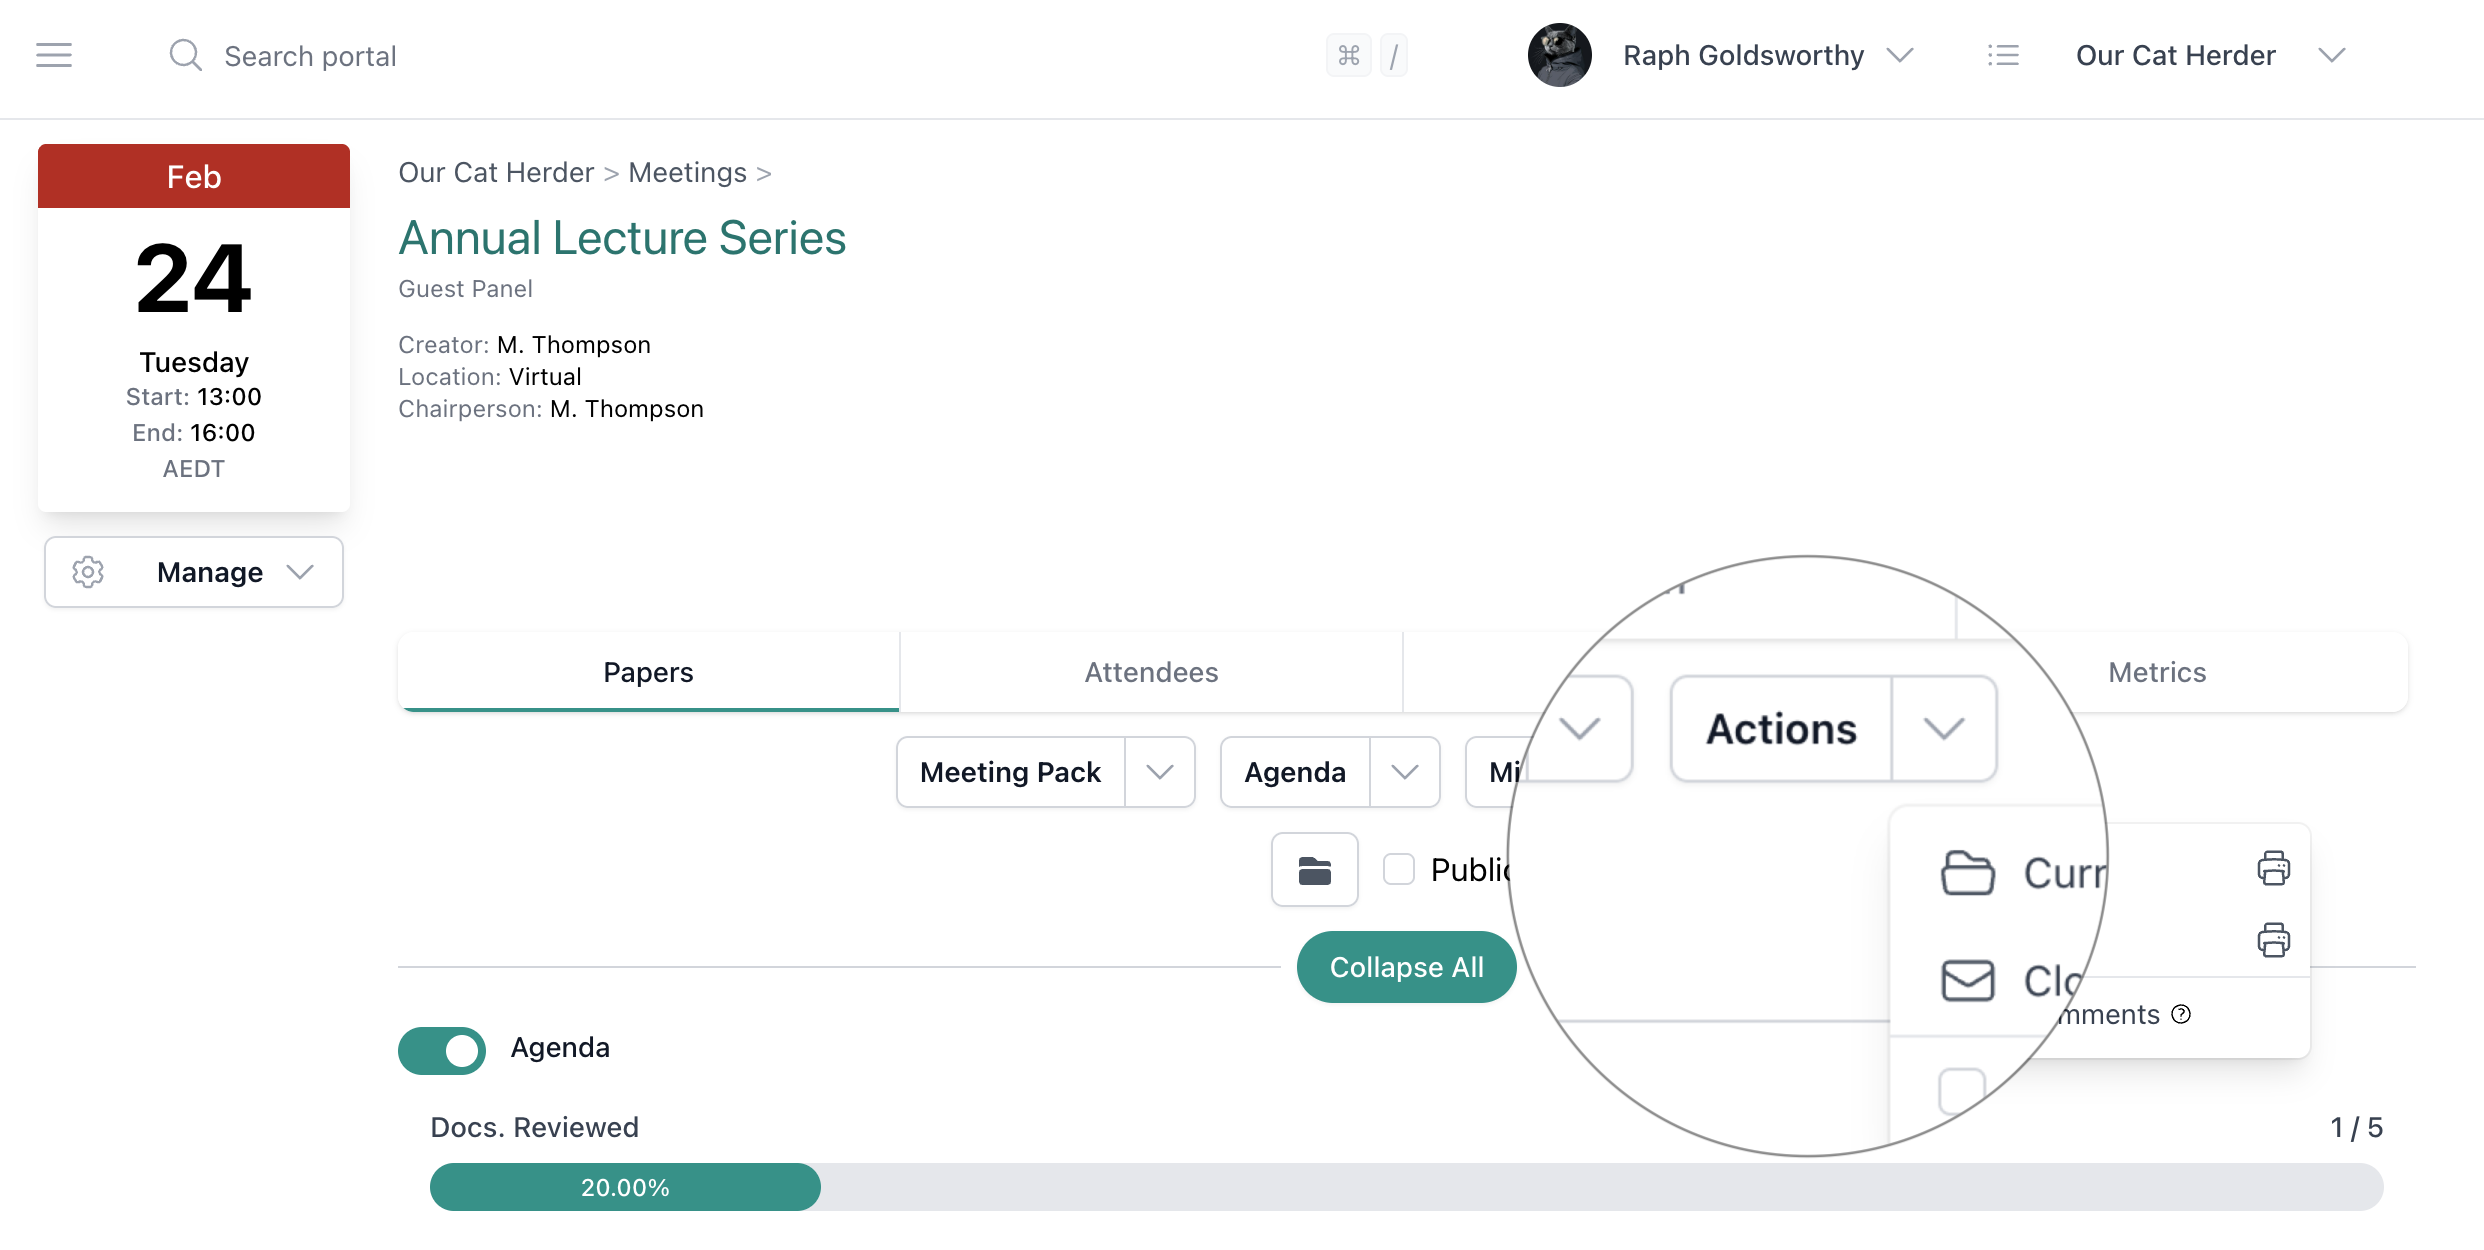Open the hamburger navigation menu
Viewport: 2484px width, 1250px height.
tap(54, 55)
